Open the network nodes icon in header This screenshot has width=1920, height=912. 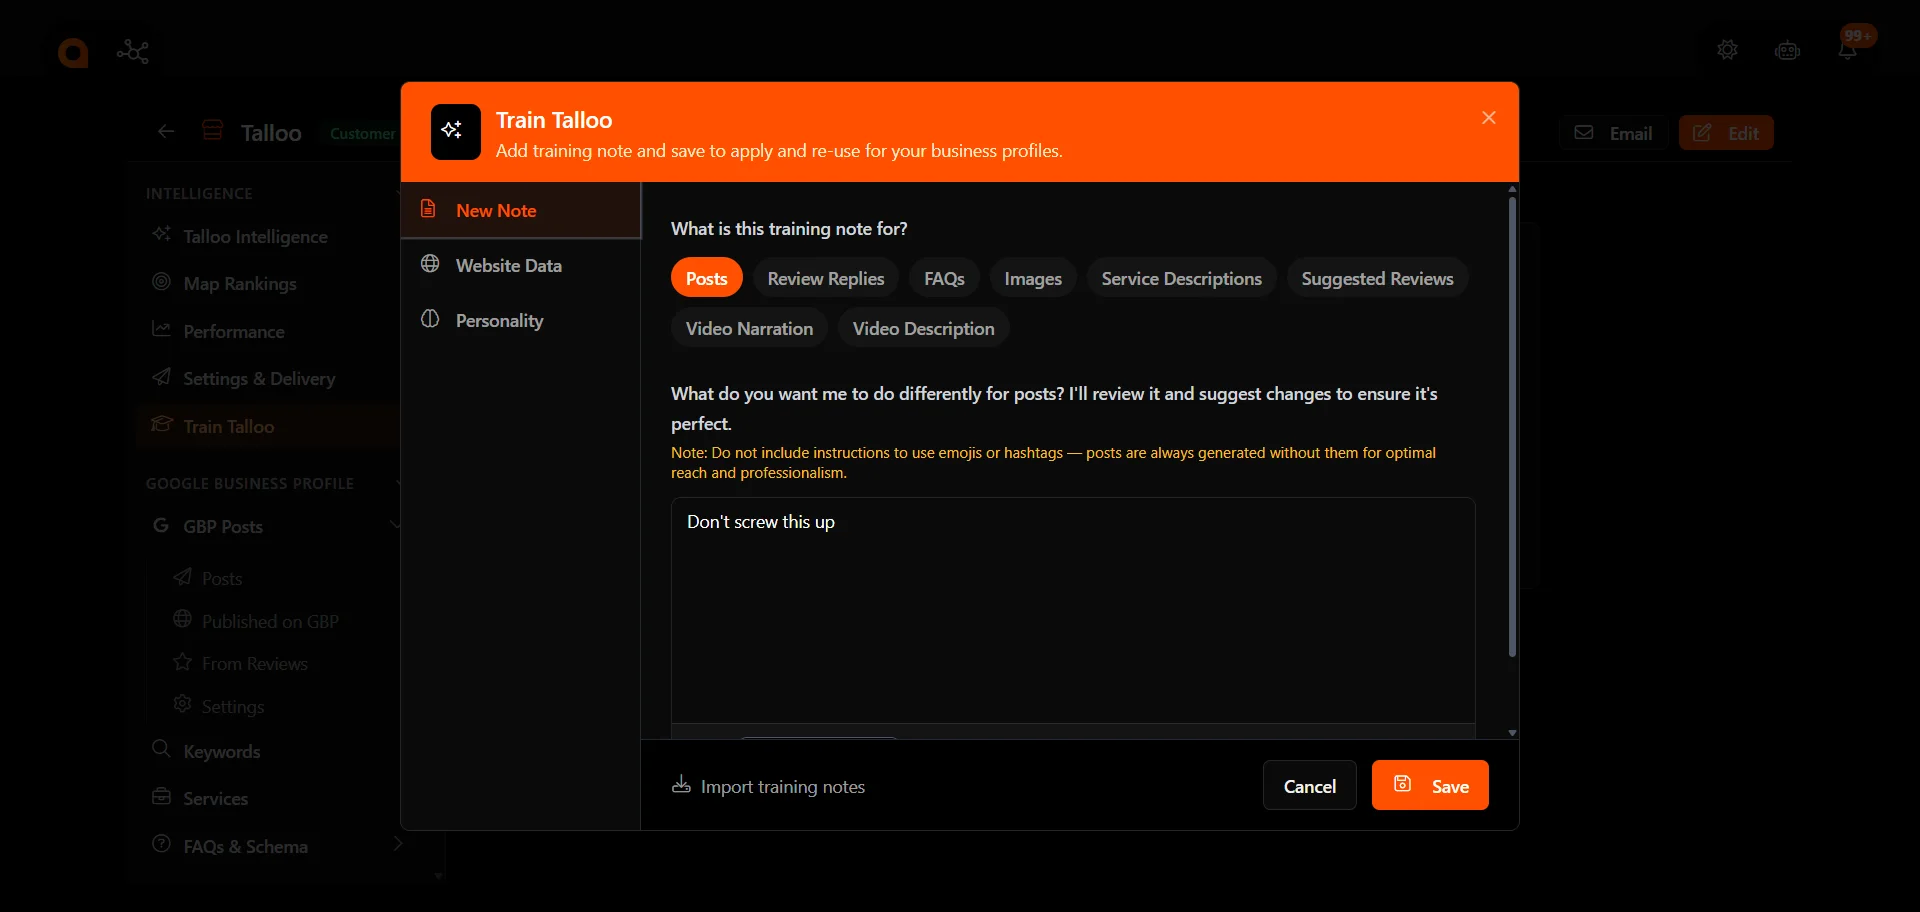coord(133,51)
